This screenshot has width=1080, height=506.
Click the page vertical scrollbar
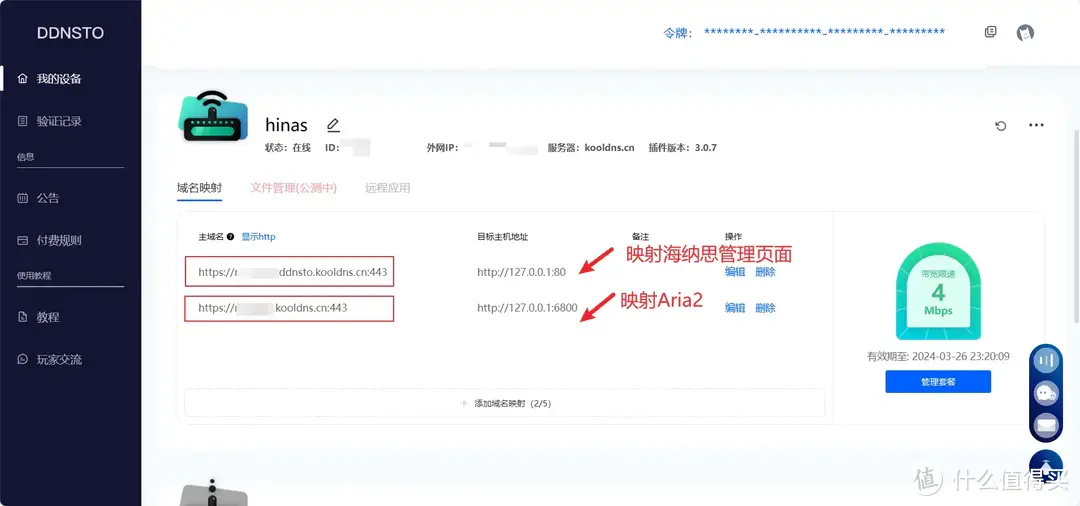[x=1076, y=224]
